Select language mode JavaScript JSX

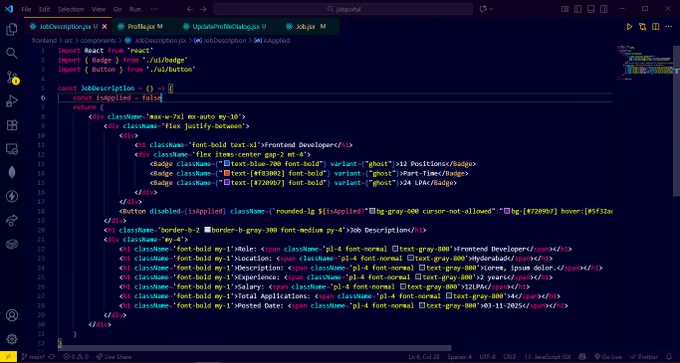coord(552,357)
